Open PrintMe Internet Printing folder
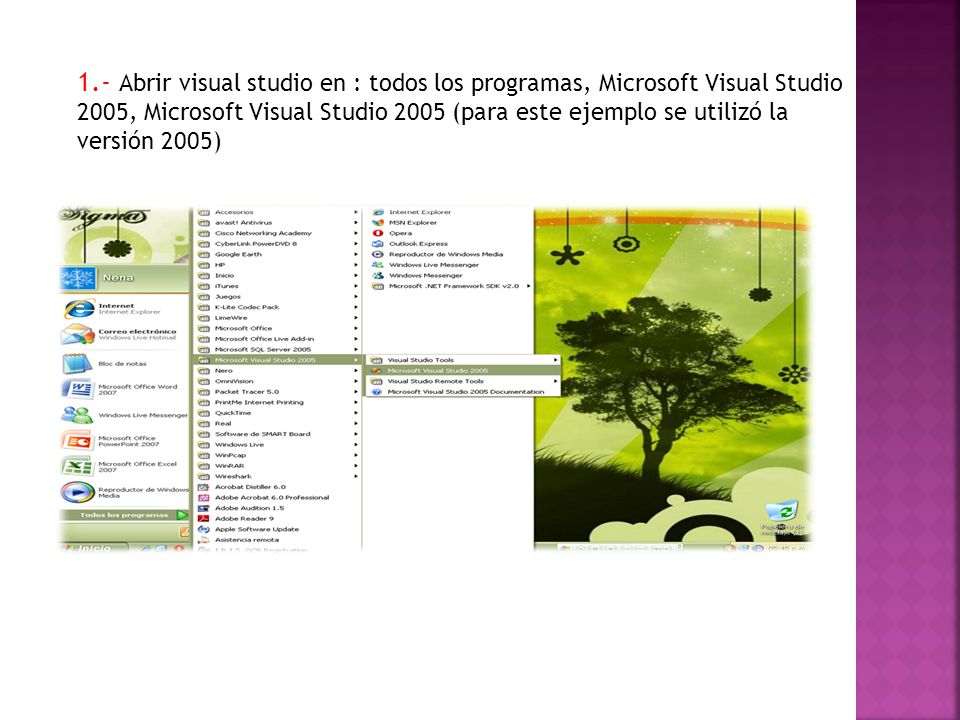This screenshot has height=720, width=960. (277, 402)
